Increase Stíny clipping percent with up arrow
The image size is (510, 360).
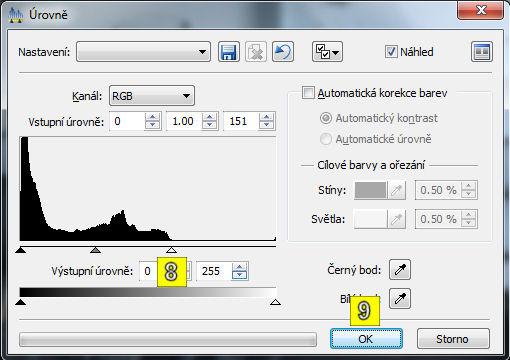tap(469, 186)
